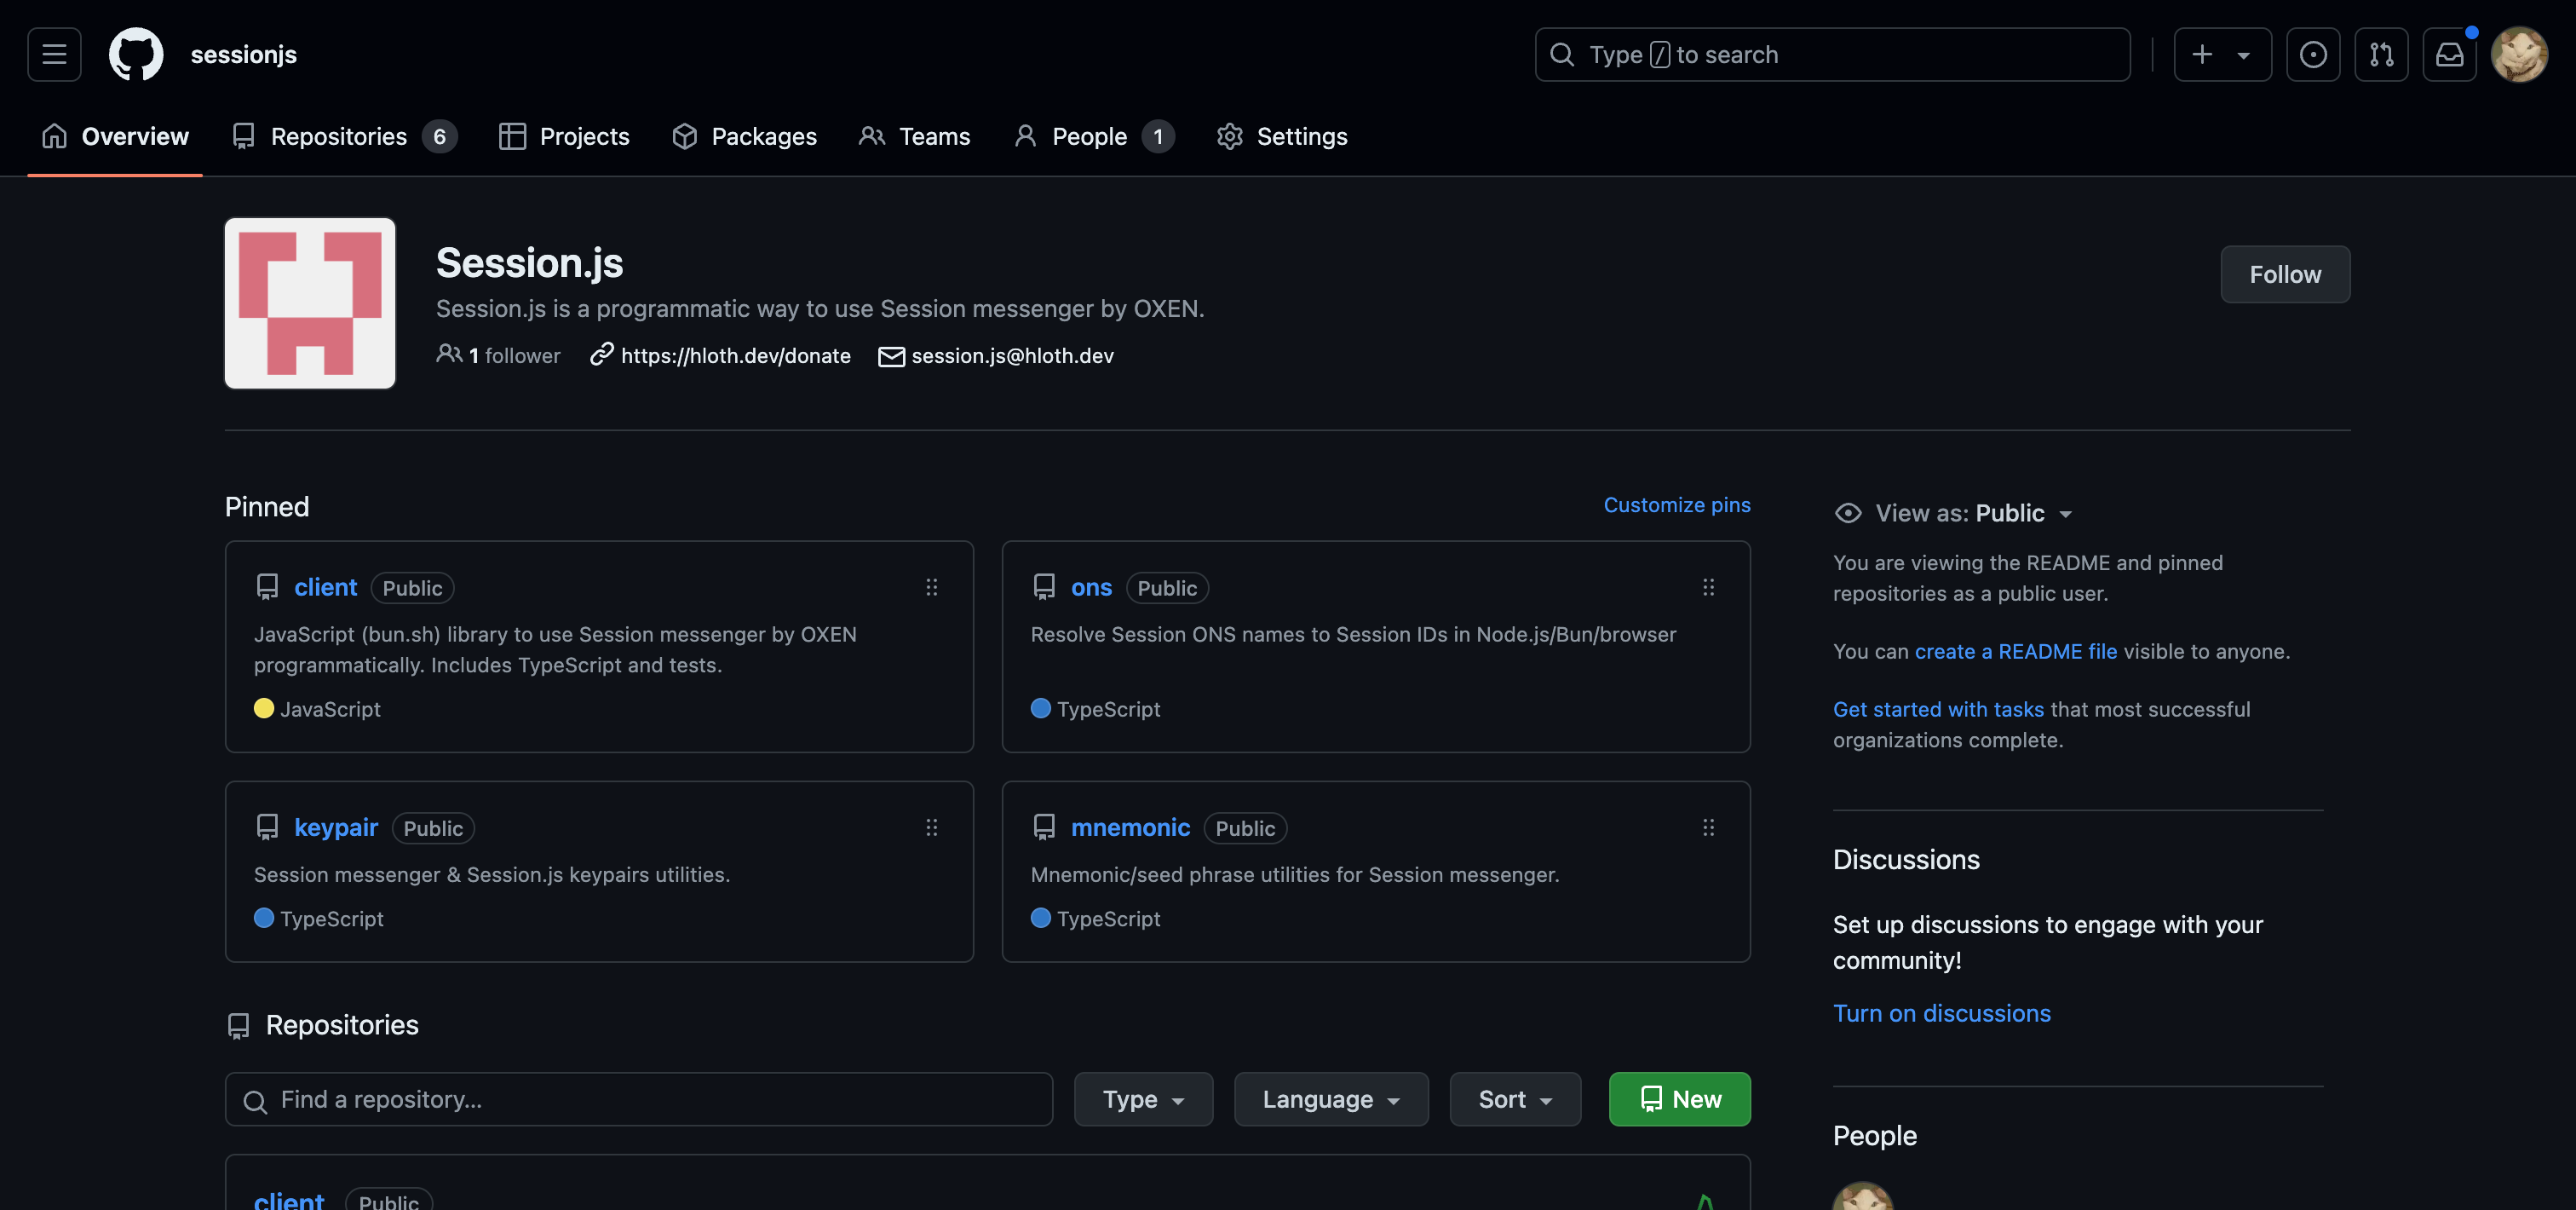The image size is (2576, 1210).
Task: Open the pinned client repository
Action: 325,587
